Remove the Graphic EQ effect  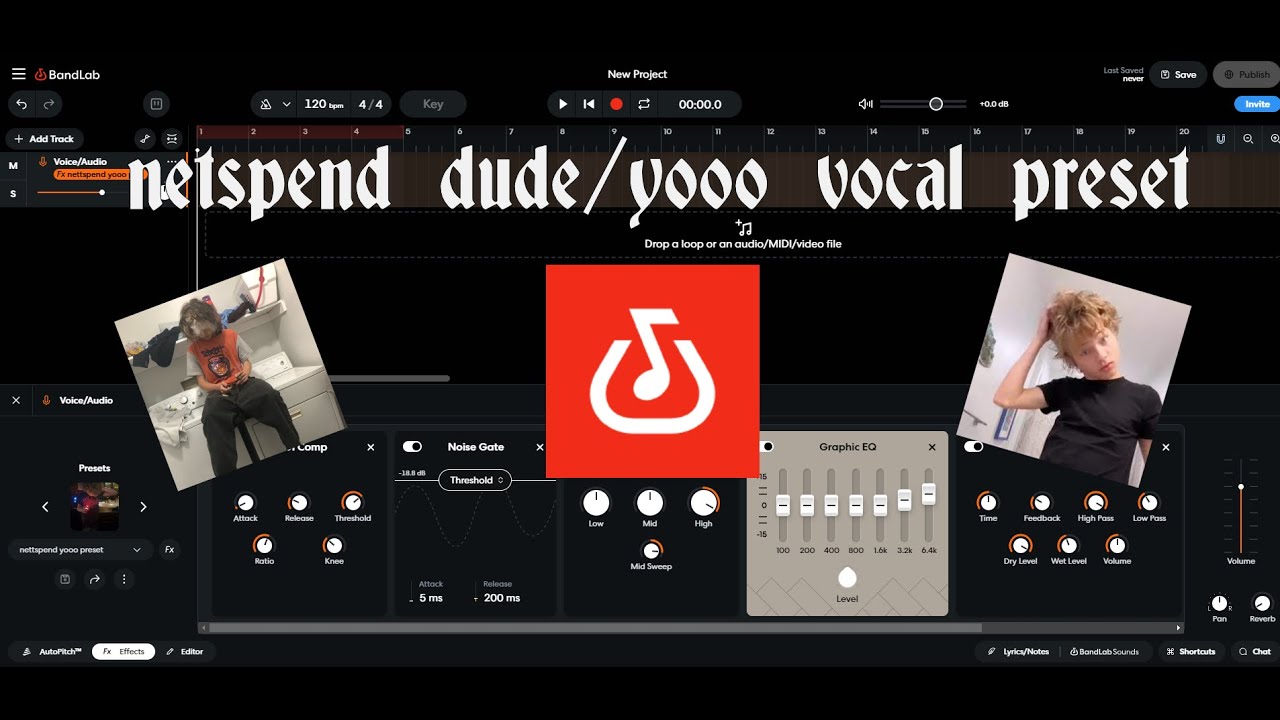click(x=932, y=447)
